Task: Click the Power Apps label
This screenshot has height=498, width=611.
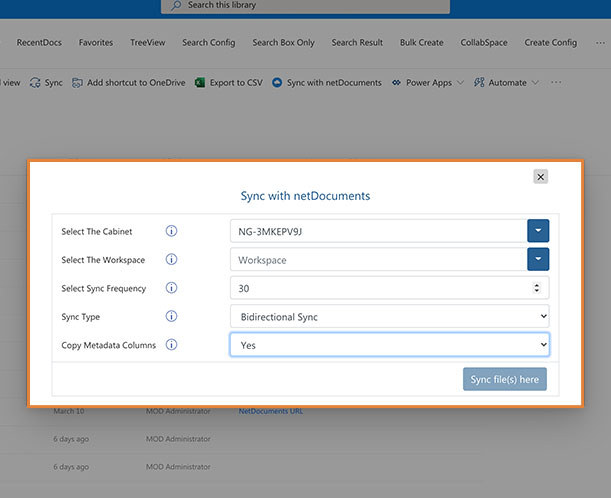Action: tap(429, 83)
